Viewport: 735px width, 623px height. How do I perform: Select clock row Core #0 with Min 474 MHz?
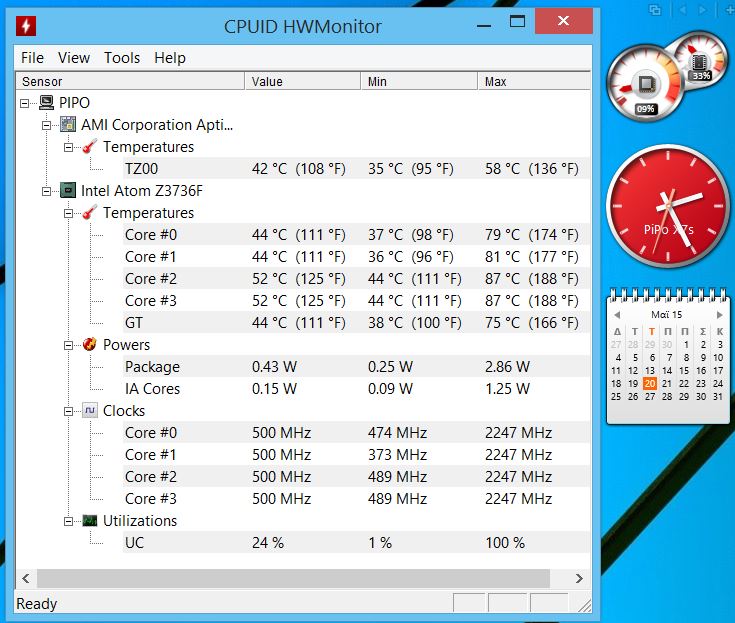coord(356,432)
